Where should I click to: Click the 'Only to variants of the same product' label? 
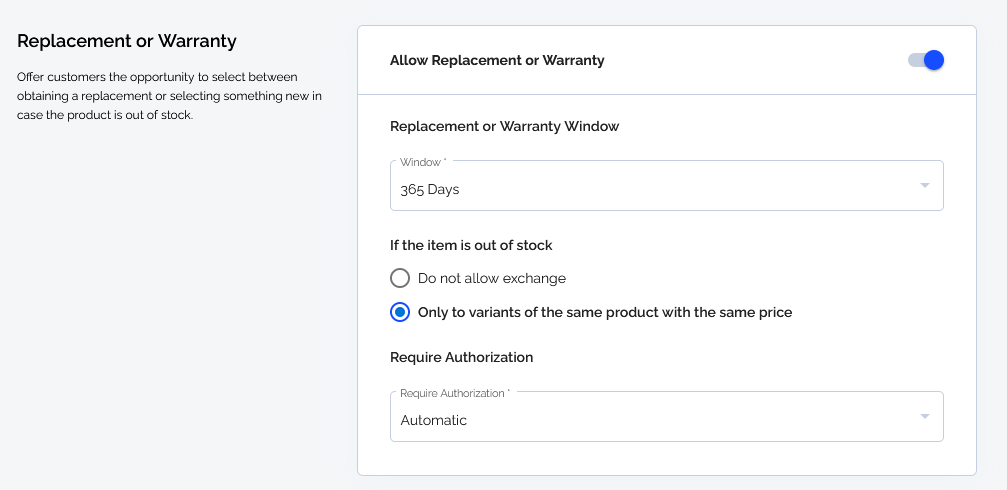point(605,312)
